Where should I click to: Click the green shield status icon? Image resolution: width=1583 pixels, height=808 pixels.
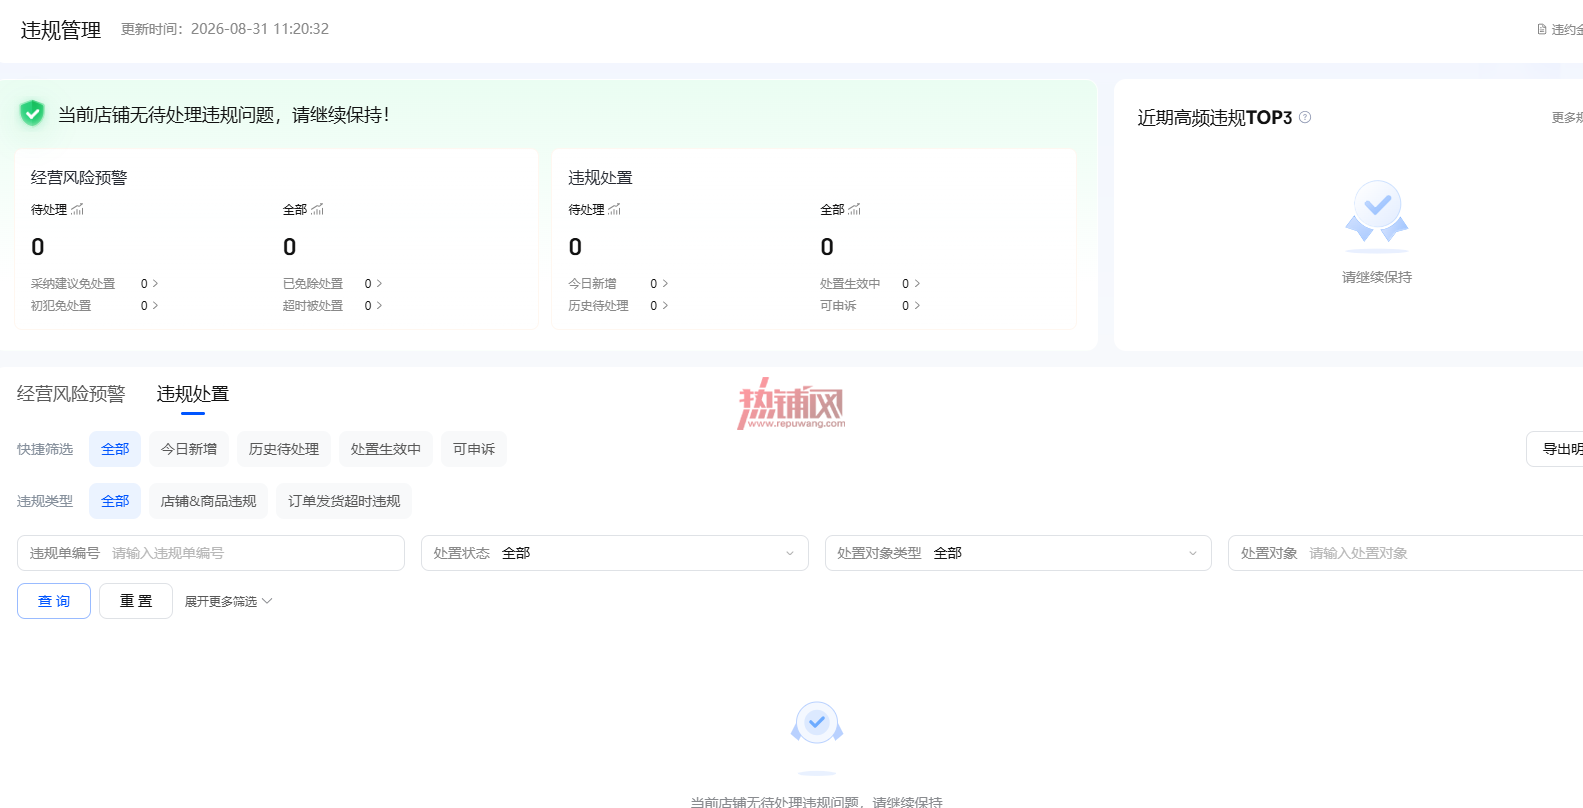click(32, 114)
